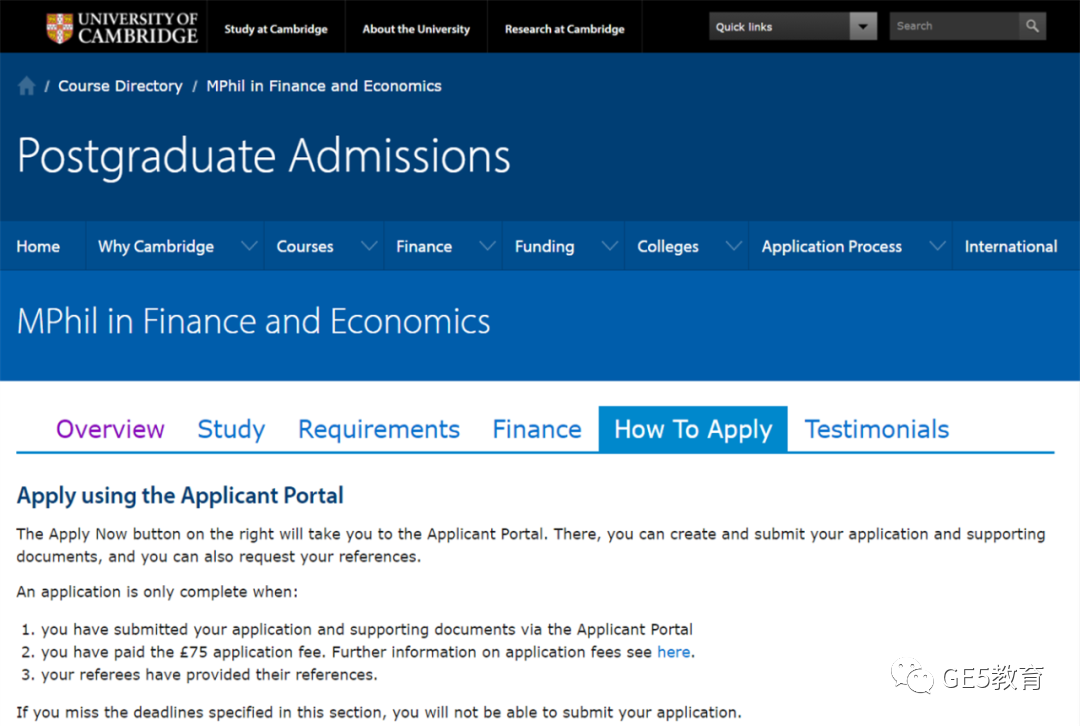Screen dimensions: 1080x726
Task: Open About the University menu
Action: (416, 29)
